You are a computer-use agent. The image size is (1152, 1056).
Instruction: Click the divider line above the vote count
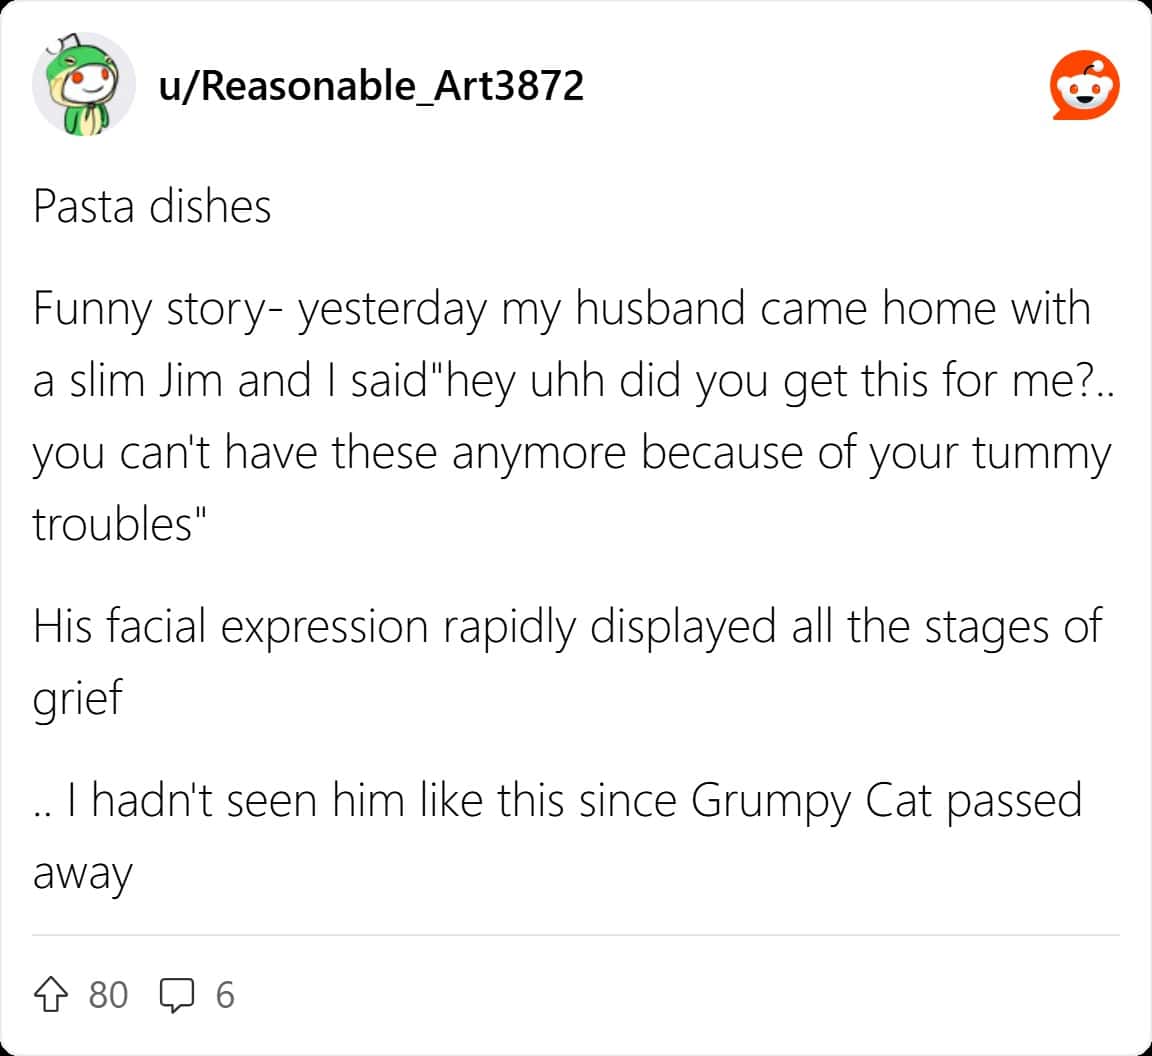pos(576,936)
